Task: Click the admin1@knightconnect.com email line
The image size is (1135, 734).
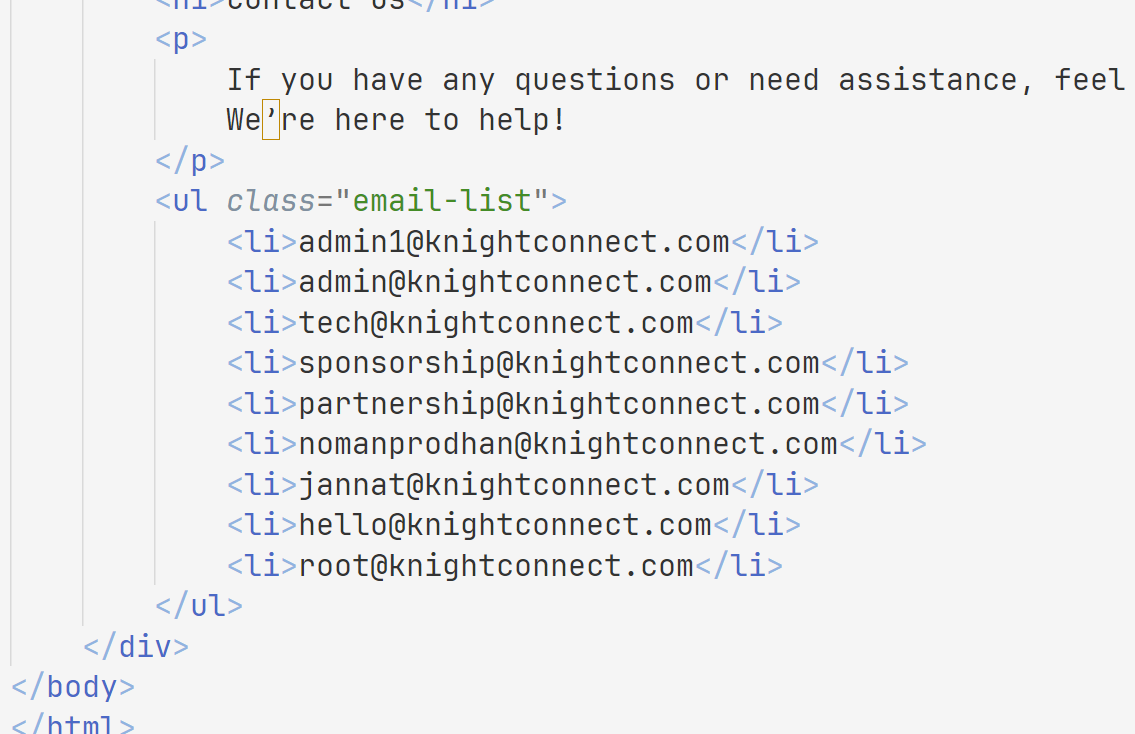Action: point(514,242)
